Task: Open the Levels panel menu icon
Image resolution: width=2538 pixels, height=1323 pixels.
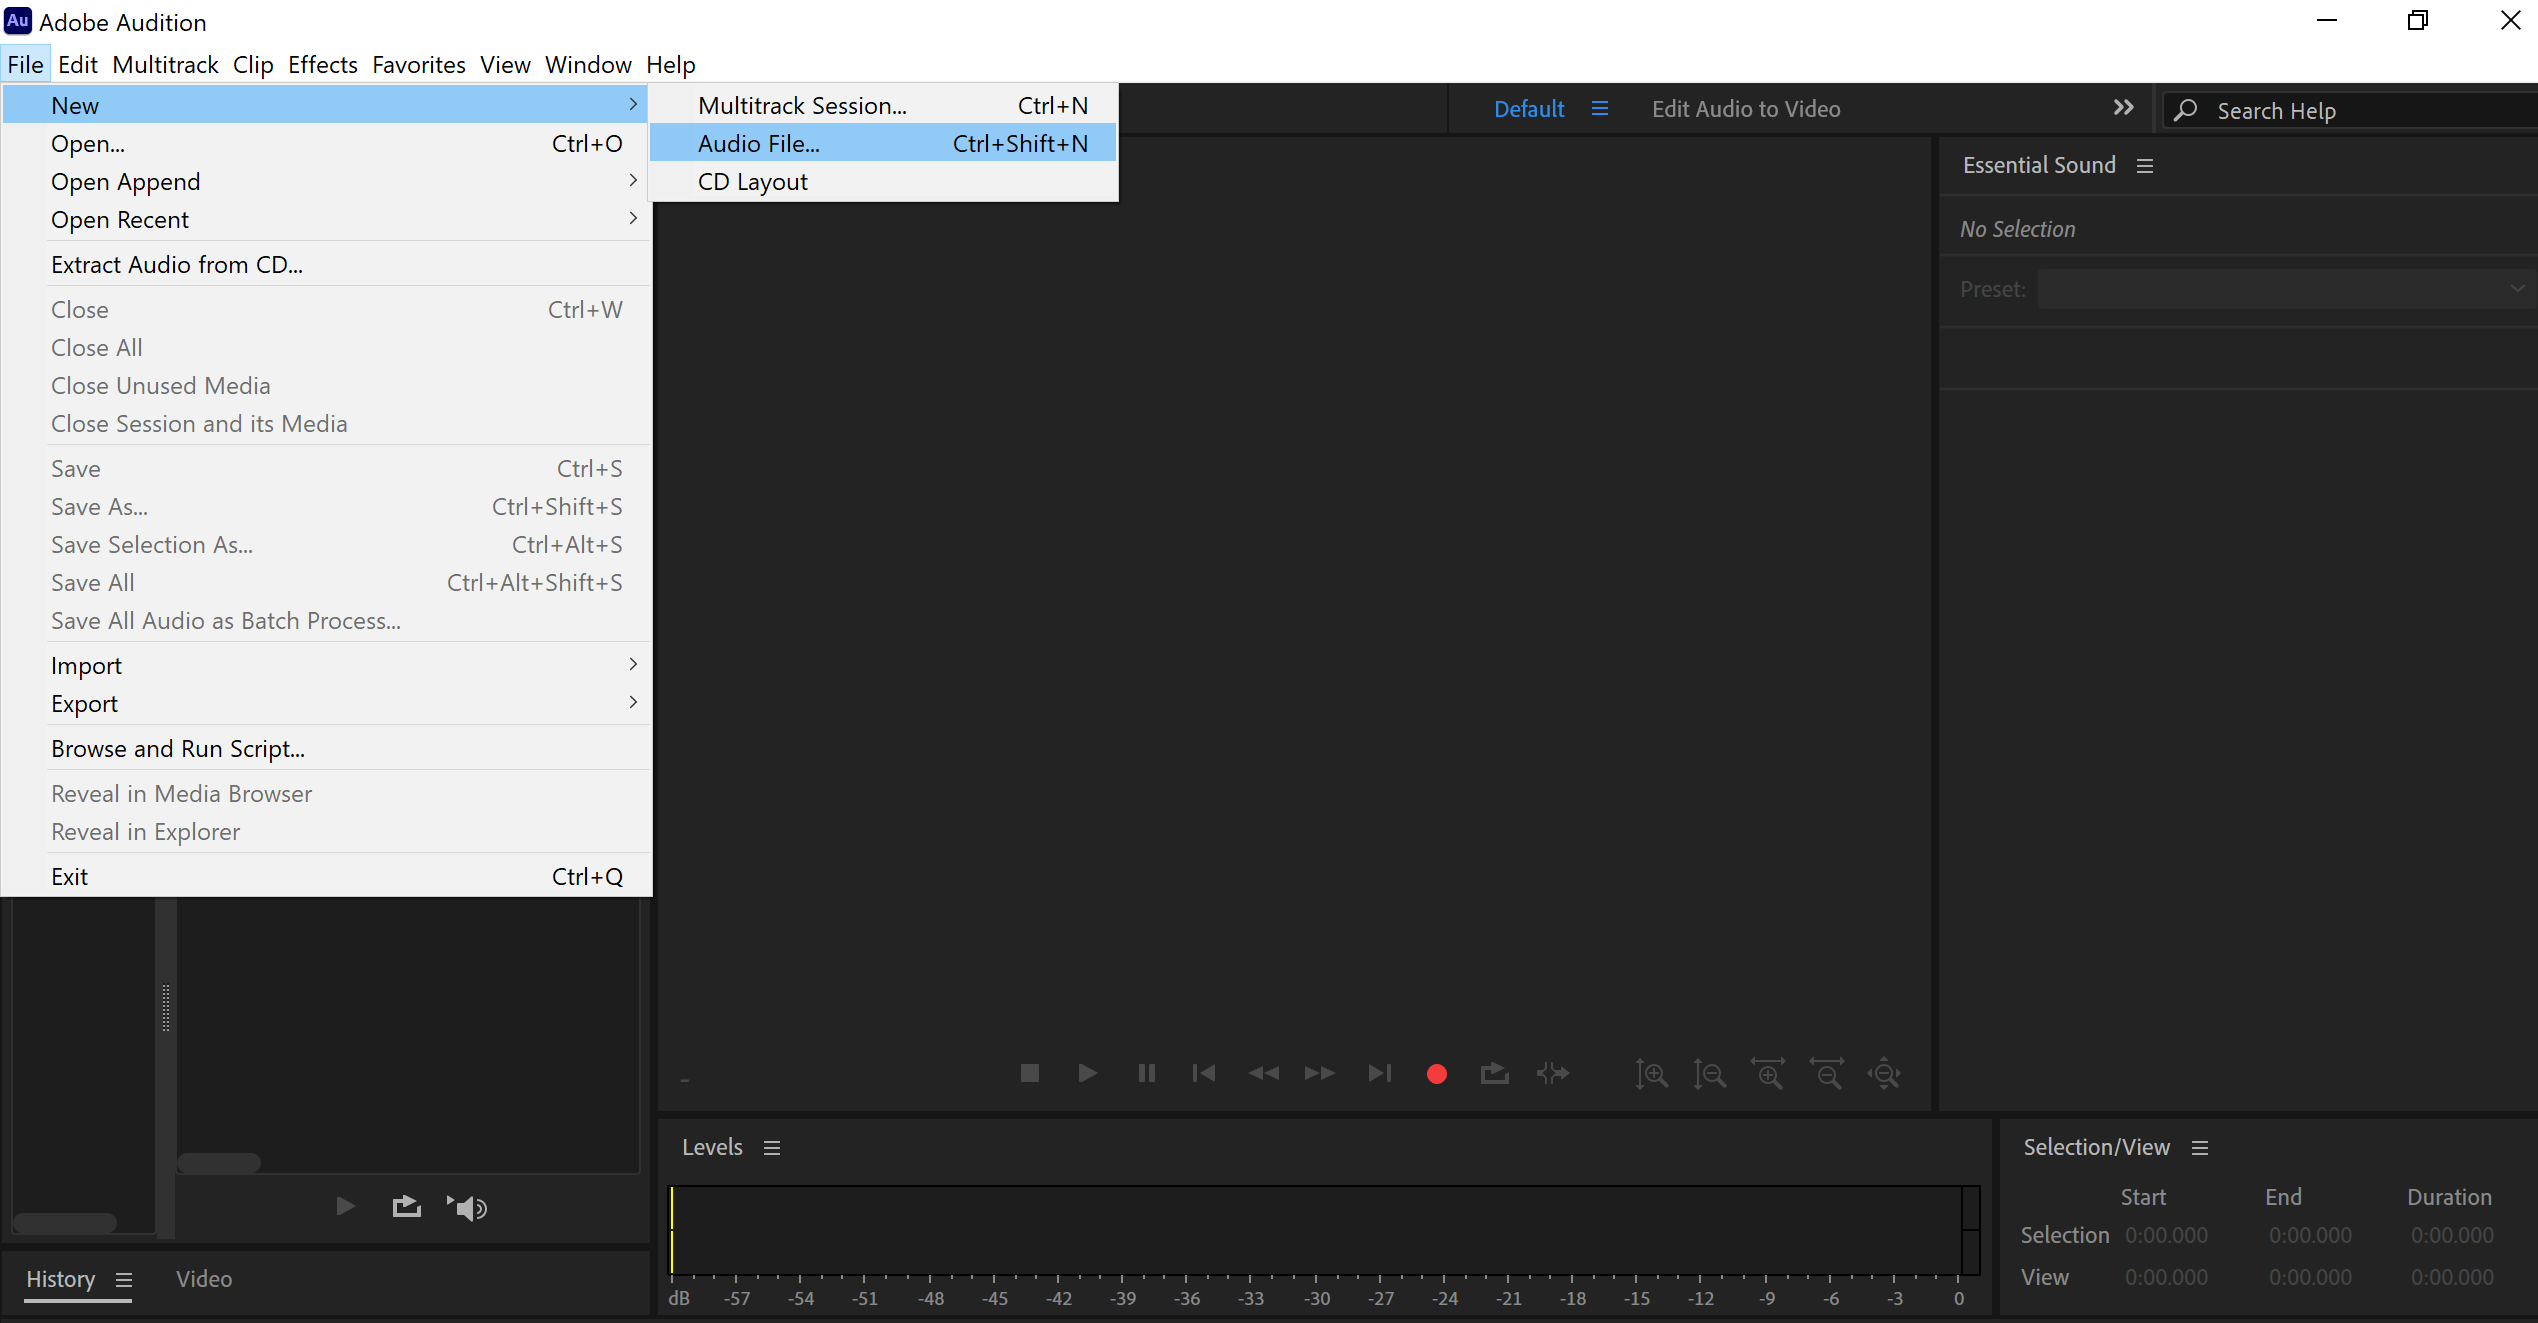Action: point(771,1148)
